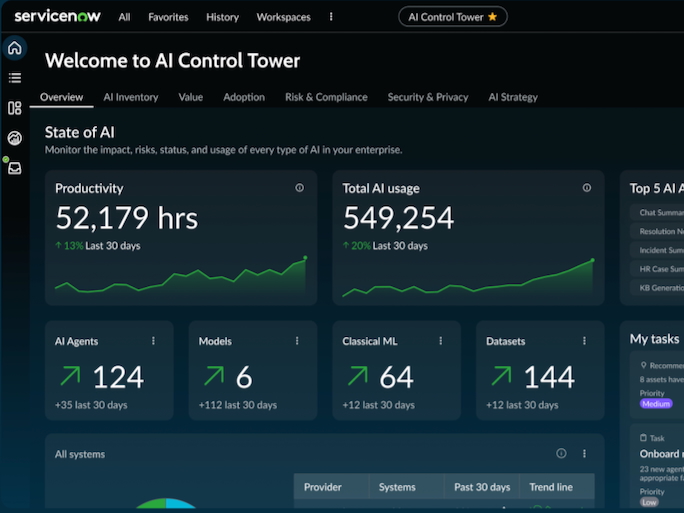Click +112 last 30 days text
The height and width of the screenshot is (513, 684).
[238, 405]
